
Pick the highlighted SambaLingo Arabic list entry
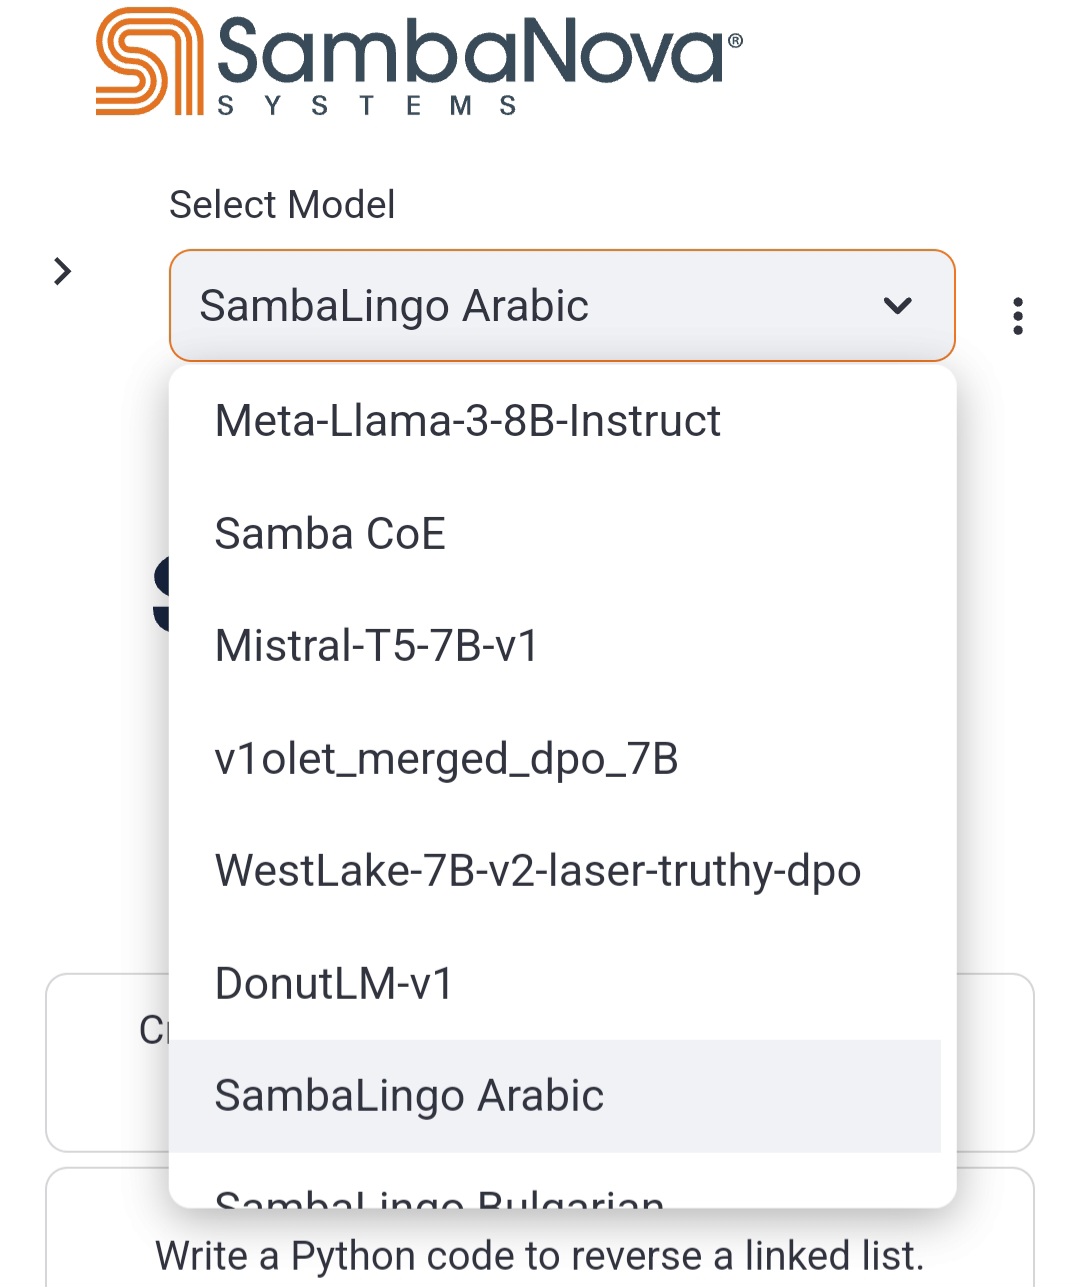point(555,1096)
